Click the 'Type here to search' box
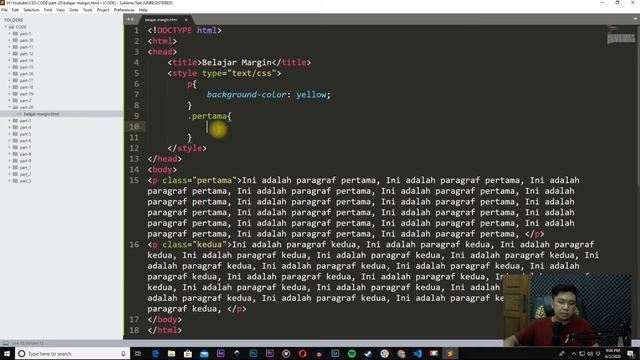Screen dimensions: 640x360 [x=72, y=353]
